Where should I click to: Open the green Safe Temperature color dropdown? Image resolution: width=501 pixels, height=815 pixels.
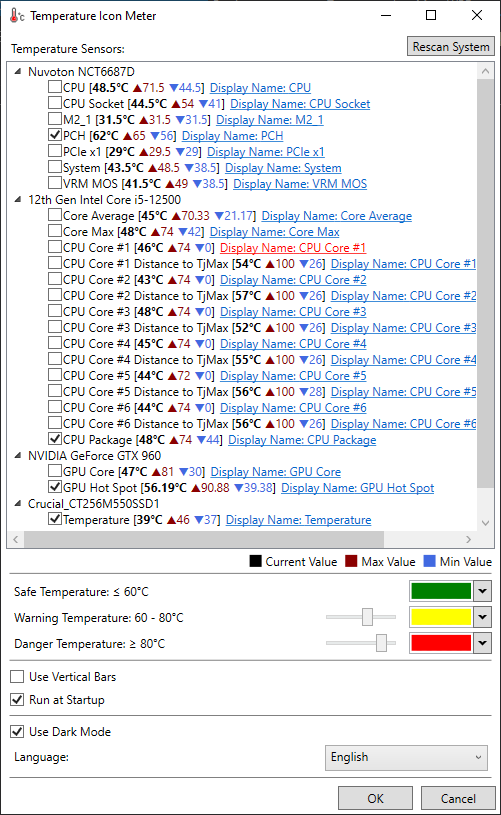click(482, 591)
